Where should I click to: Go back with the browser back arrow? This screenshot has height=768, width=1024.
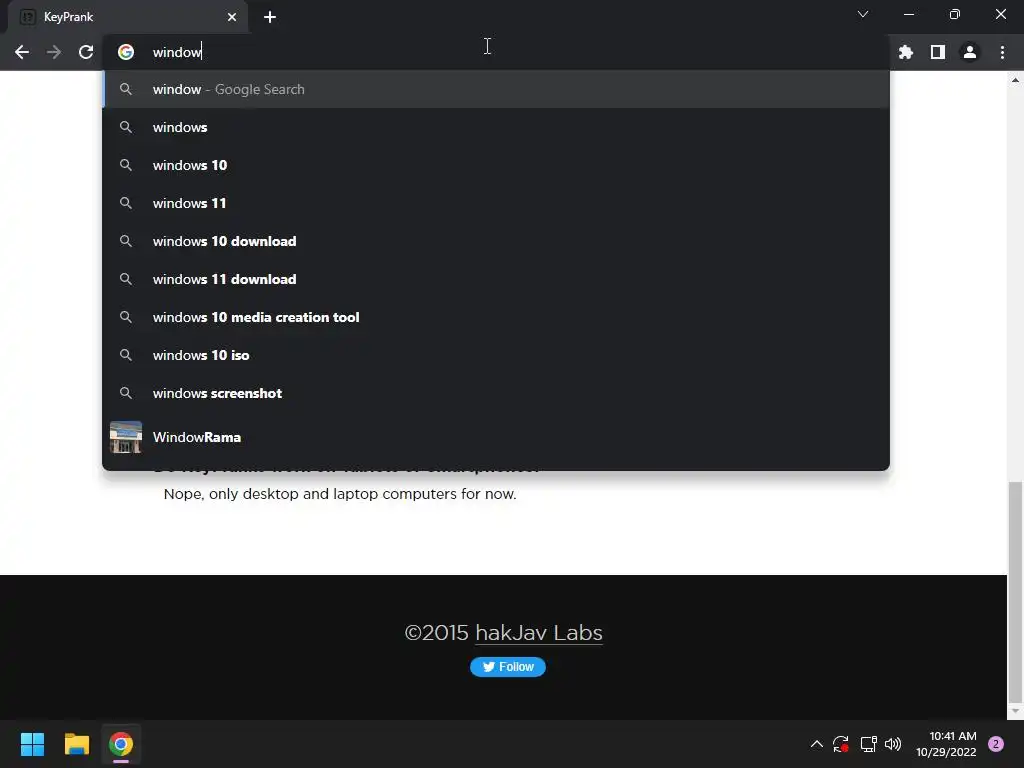click(x=22, y=52)
